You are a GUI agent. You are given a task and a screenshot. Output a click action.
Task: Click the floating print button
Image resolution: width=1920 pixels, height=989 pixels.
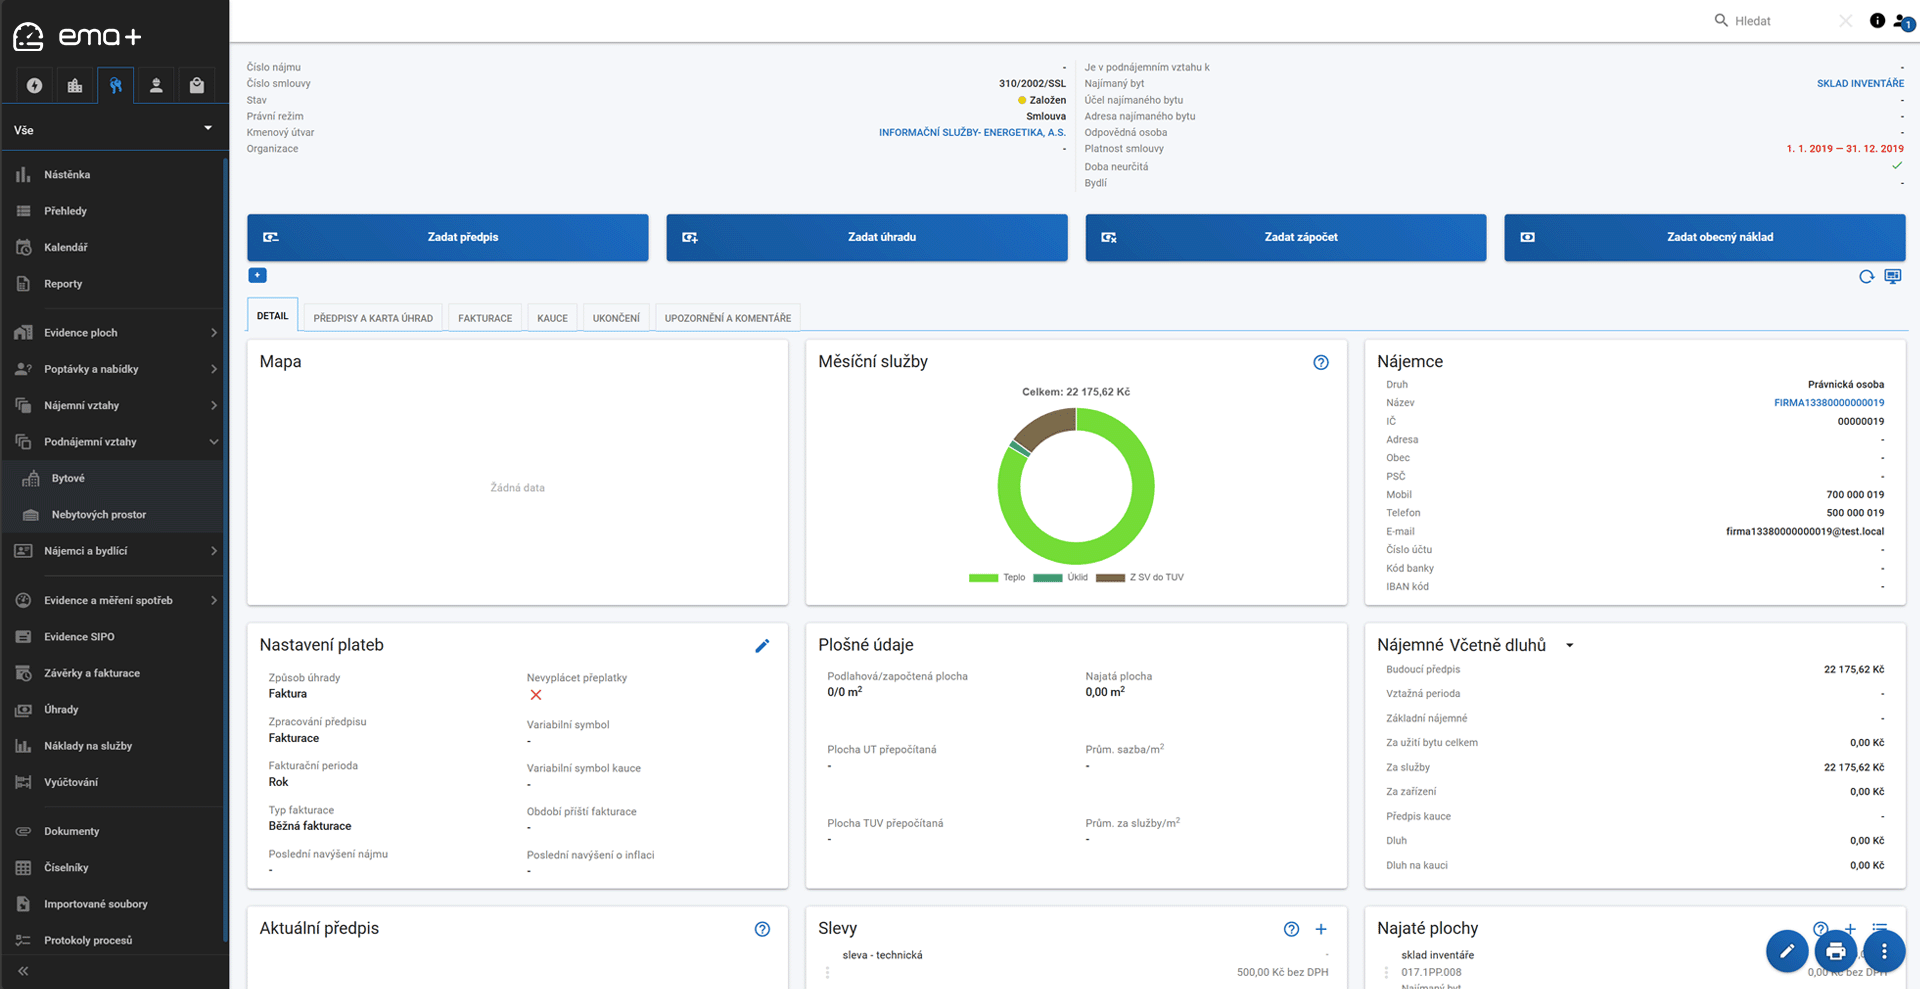pos(1835,951)
